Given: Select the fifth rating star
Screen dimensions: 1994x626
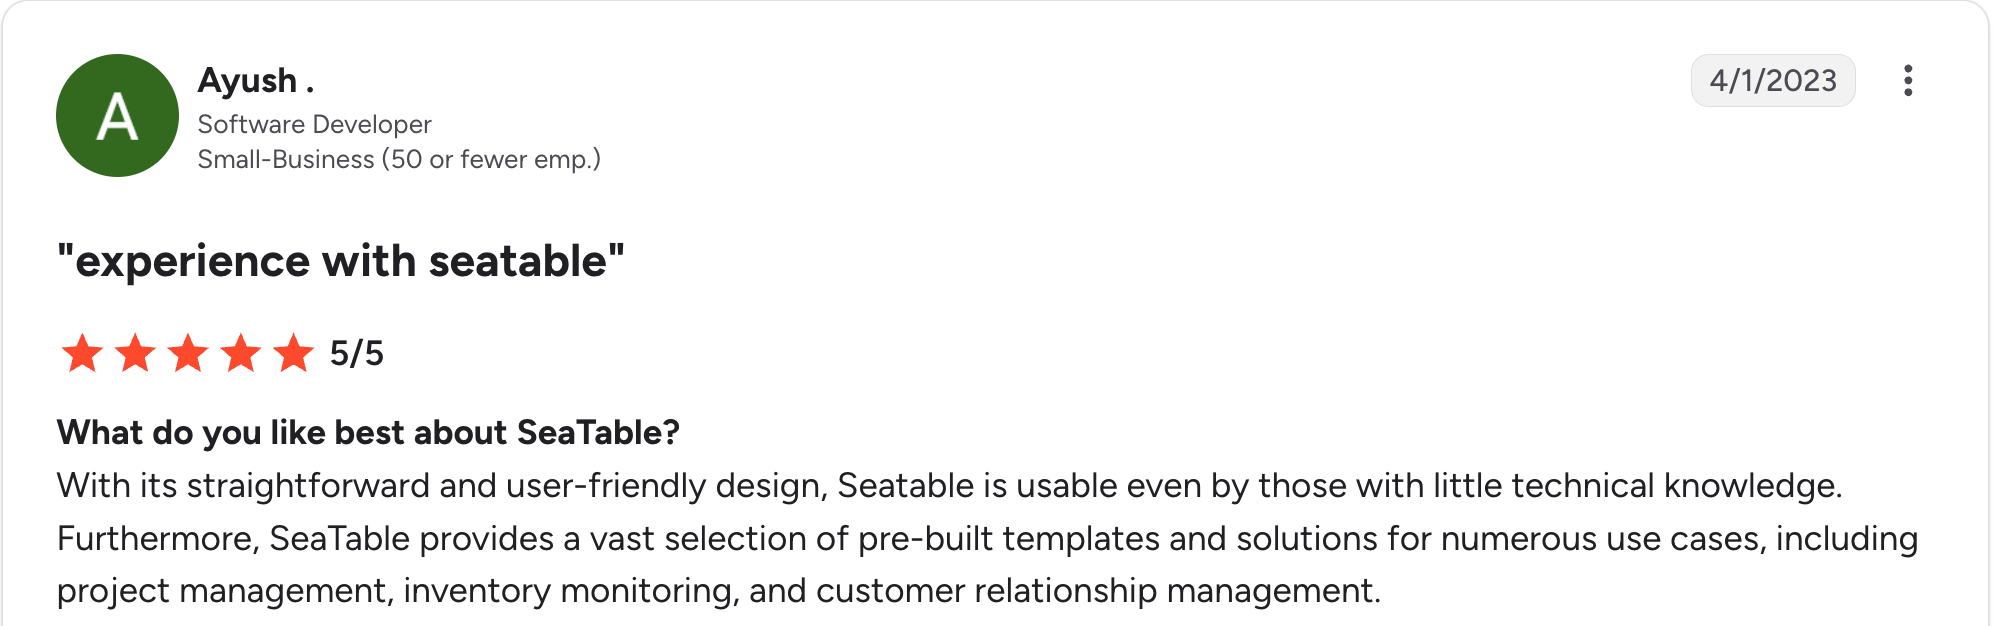Looking at the screenshot, I should click(x=294, y=353).
